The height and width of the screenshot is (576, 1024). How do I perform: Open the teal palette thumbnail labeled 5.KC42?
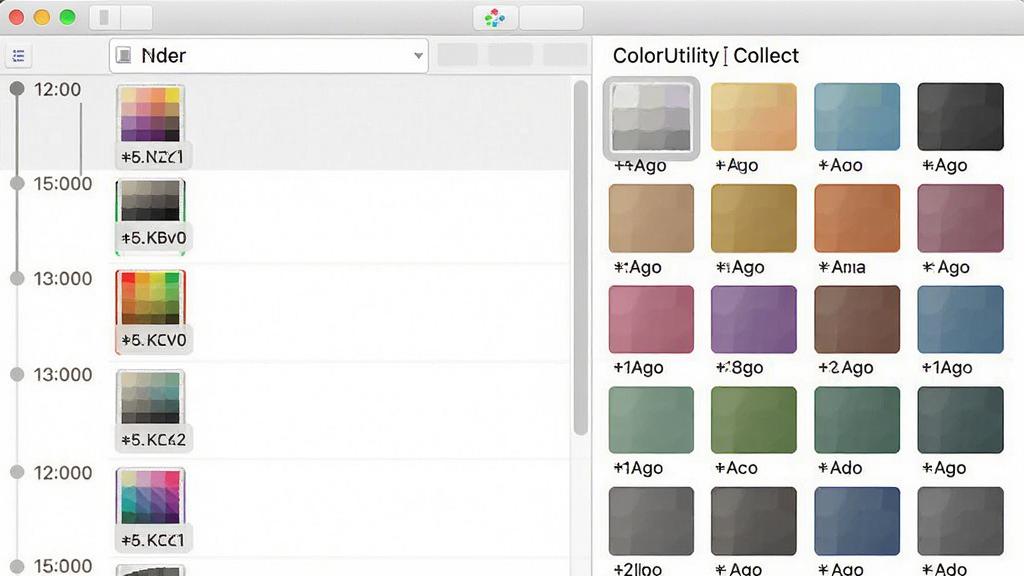151,398
